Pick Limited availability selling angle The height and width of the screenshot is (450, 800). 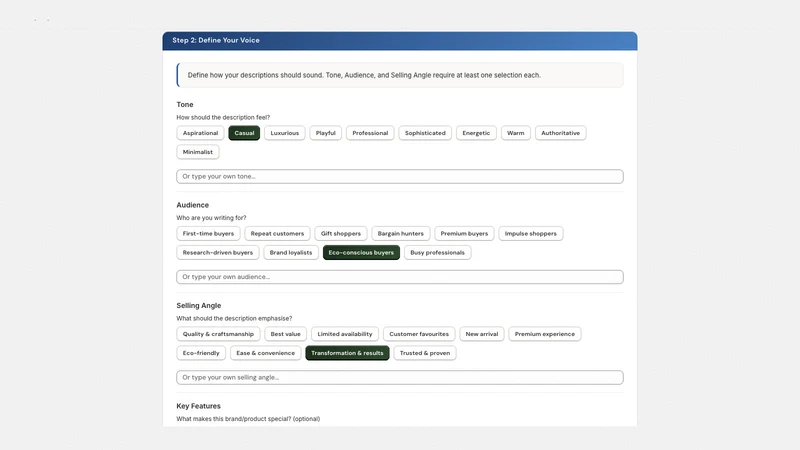[344, 334]
